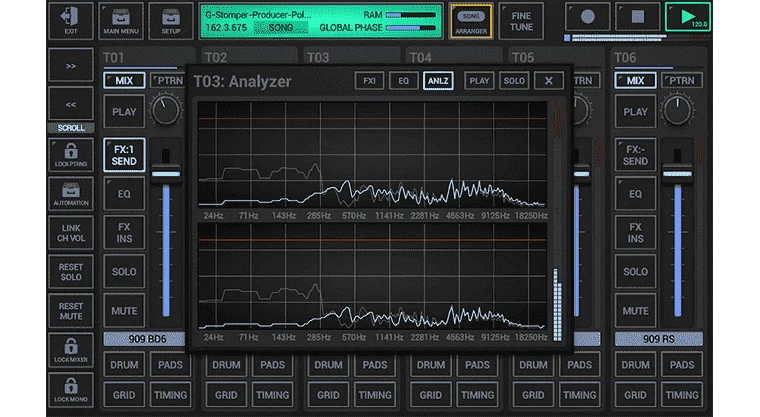The image size is (760, 417).
Task: Adjust the T01 pan knob
Action: [x=165, y=110]
